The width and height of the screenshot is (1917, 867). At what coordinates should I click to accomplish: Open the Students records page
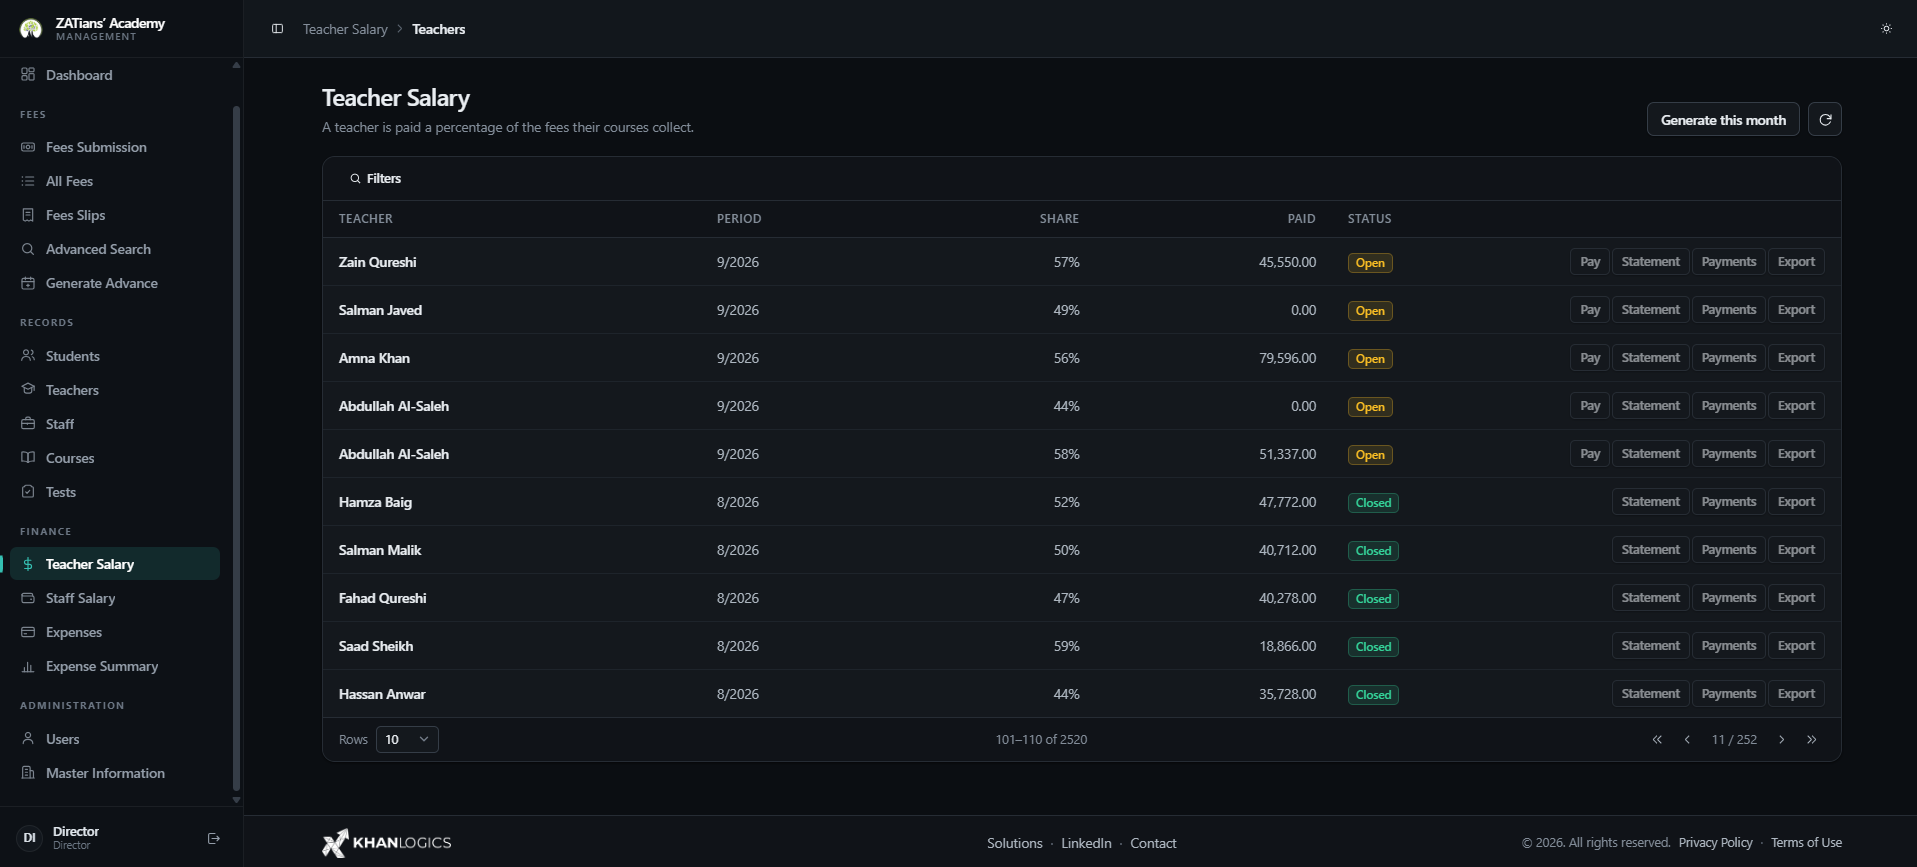click(x=115, y=356)
